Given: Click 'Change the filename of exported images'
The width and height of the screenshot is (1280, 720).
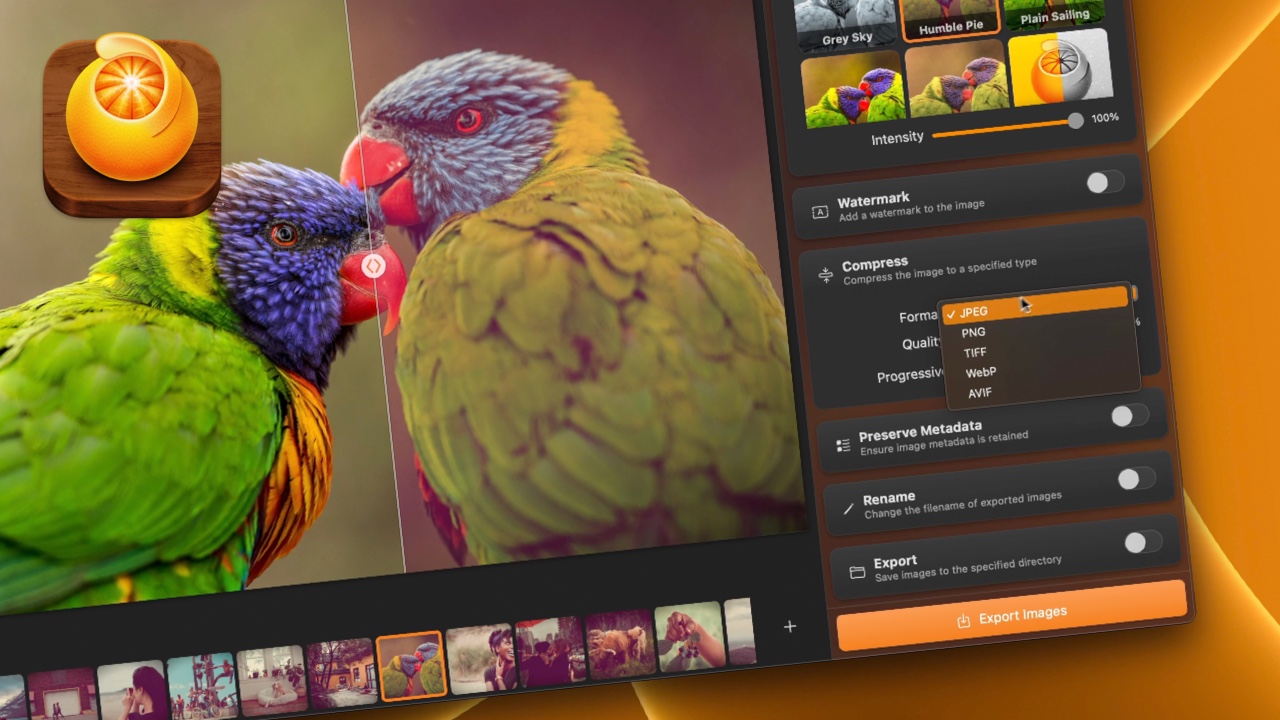Looking at the screenshot, I should [x=962, y=504].
